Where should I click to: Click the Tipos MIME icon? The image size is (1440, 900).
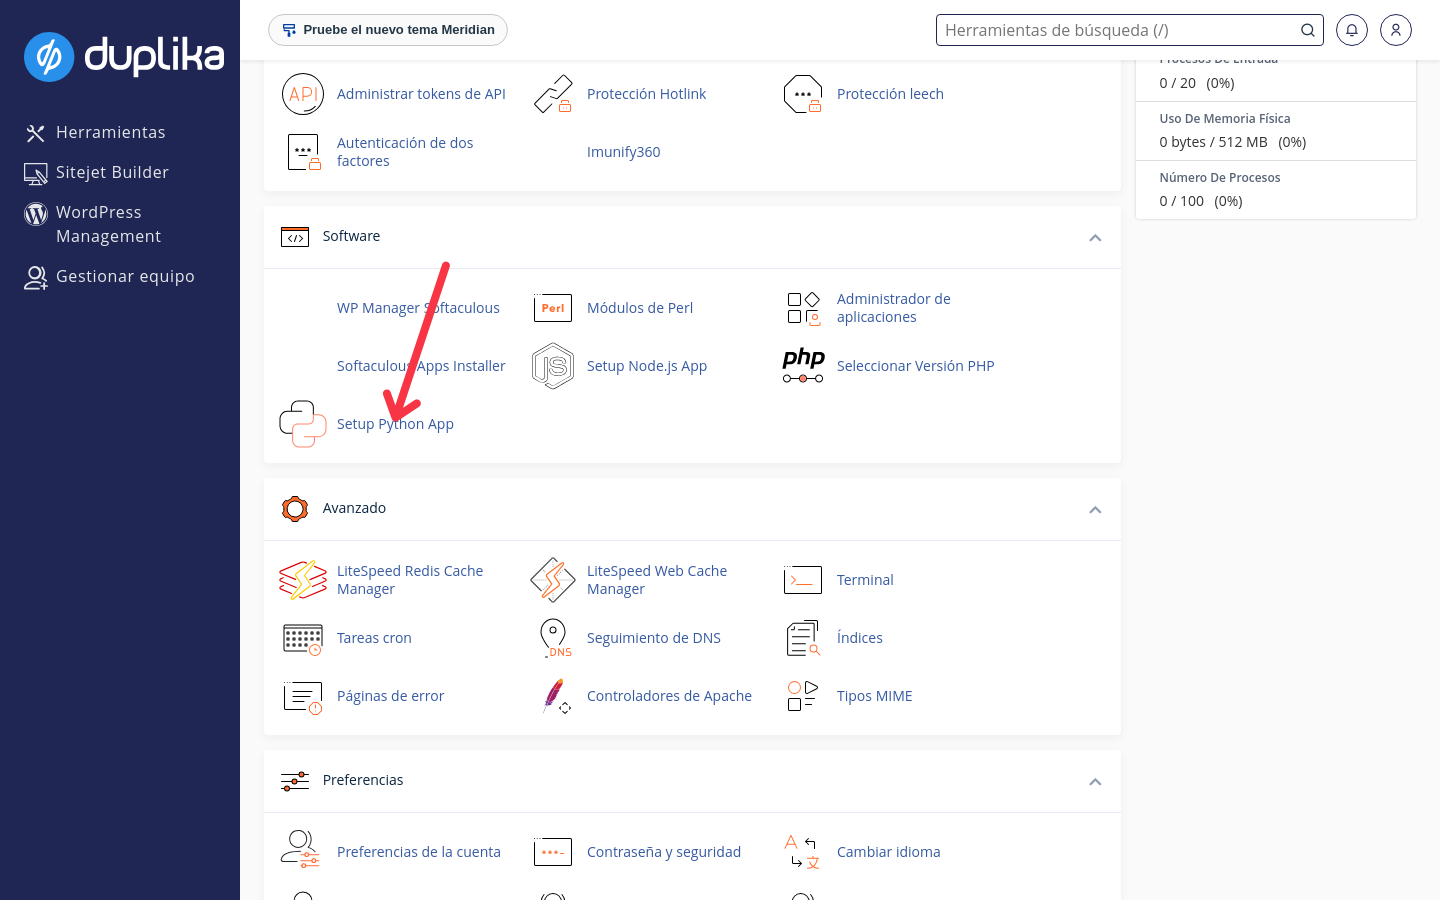tap(803, 696)
